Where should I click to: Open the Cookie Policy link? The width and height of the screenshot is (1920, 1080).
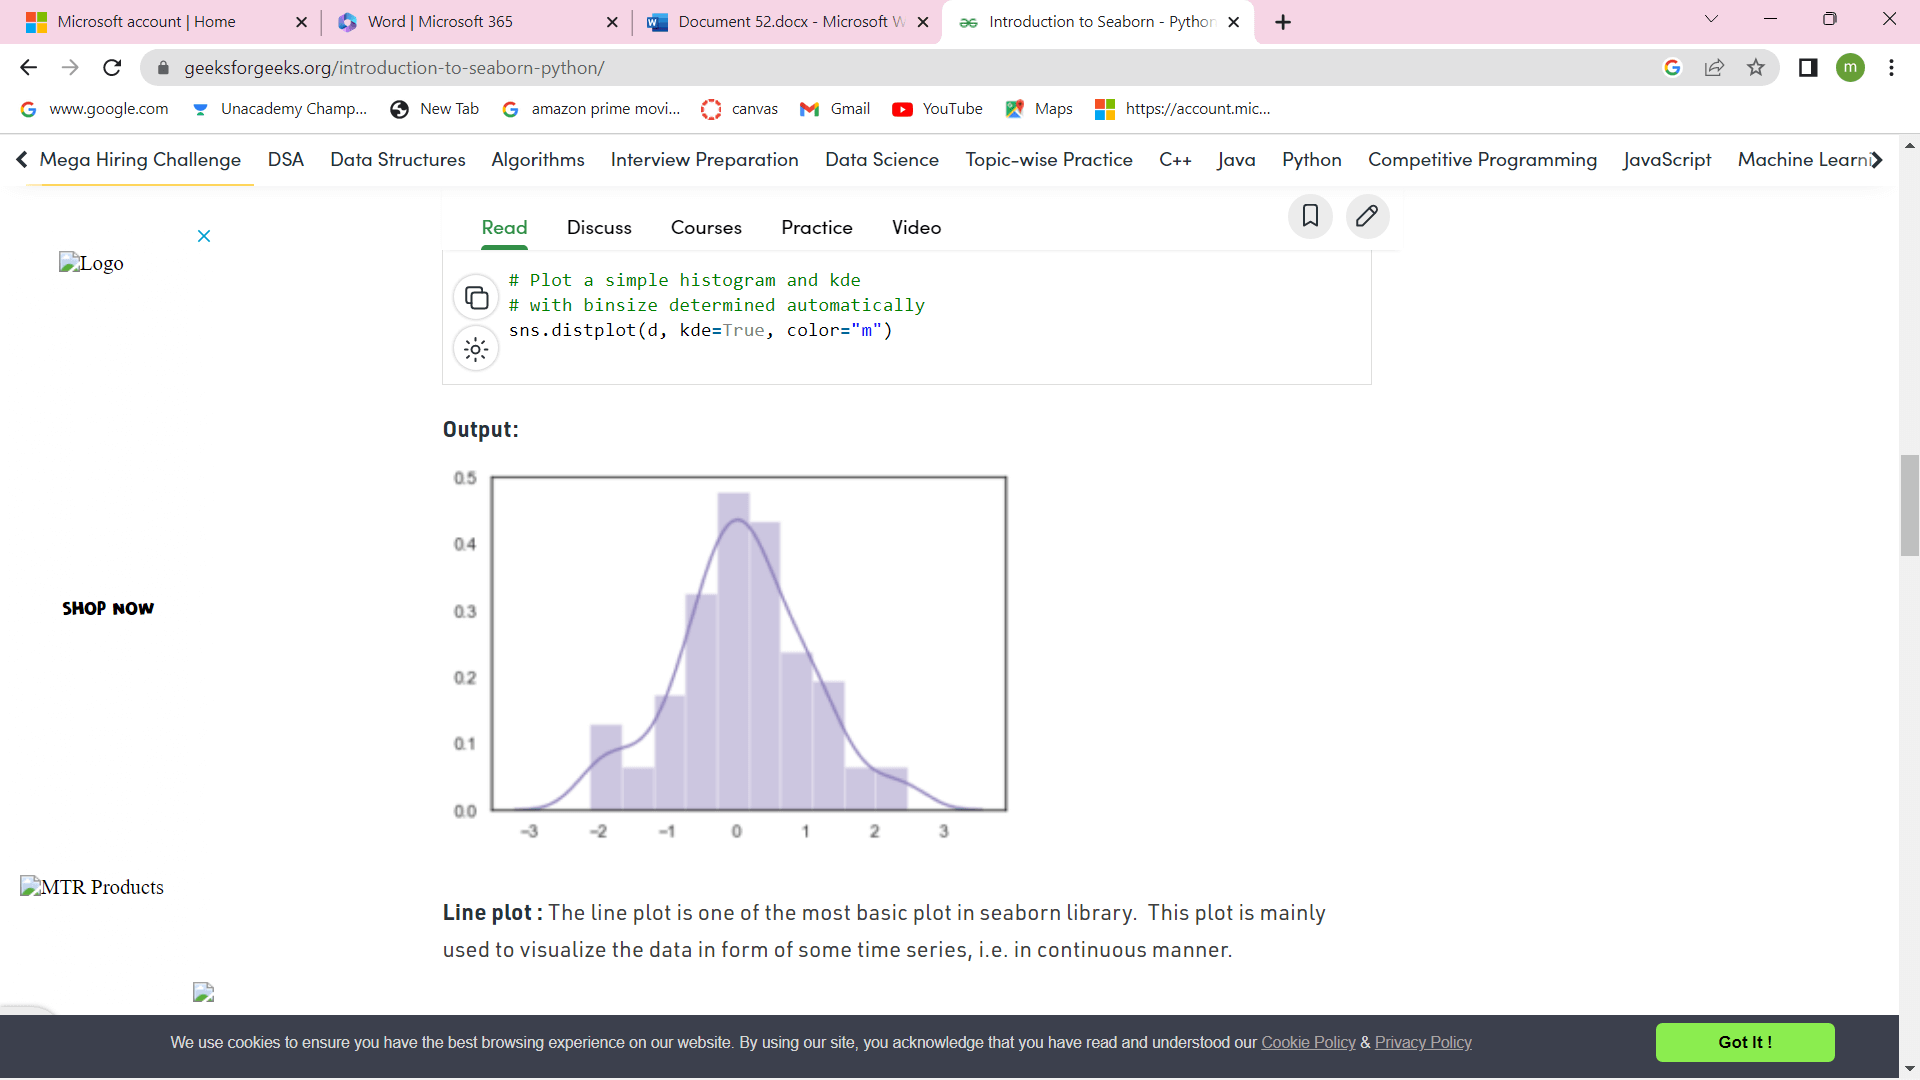(1308, 1042)
